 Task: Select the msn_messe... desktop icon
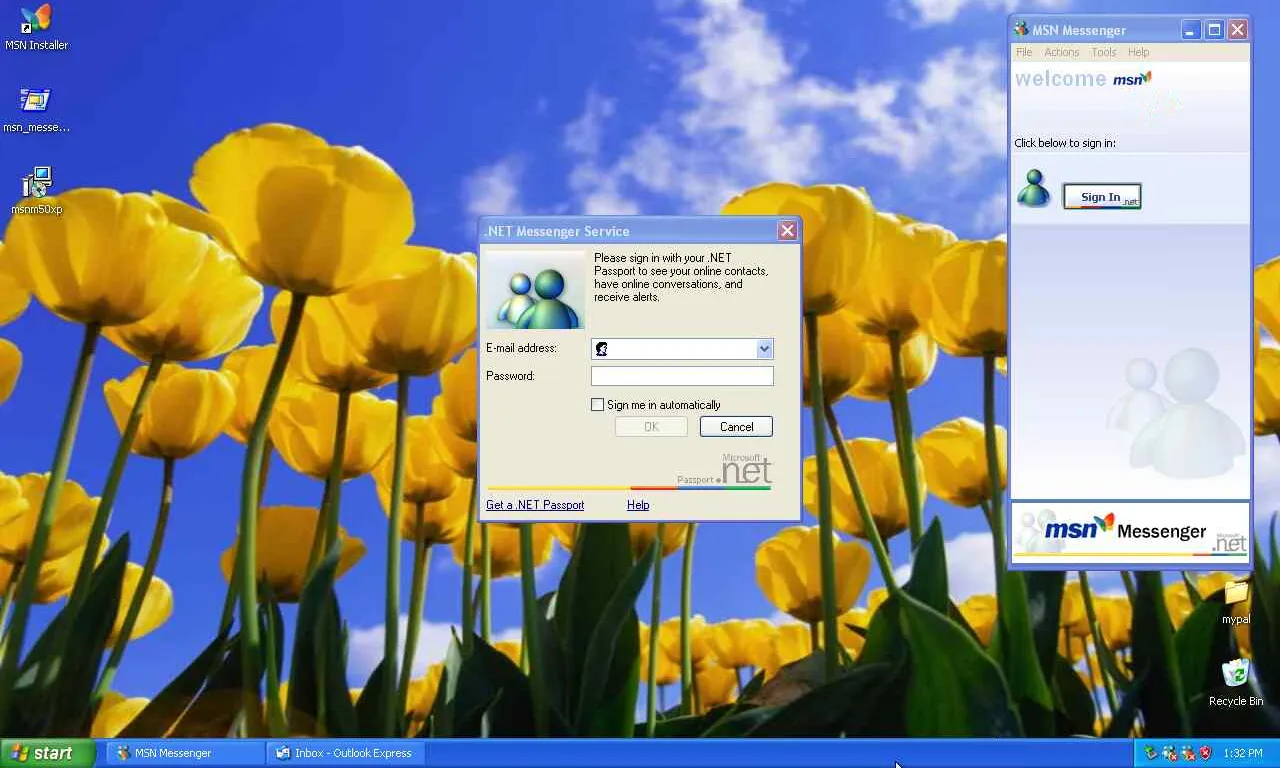coord(36,110)
